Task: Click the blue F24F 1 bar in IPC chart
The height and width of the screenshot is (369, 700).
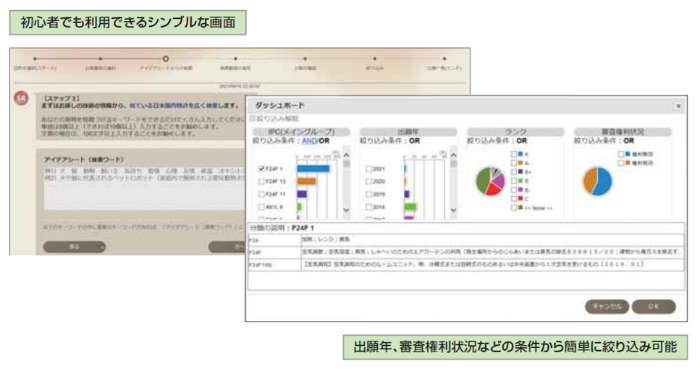Action: tap(313, 169)
